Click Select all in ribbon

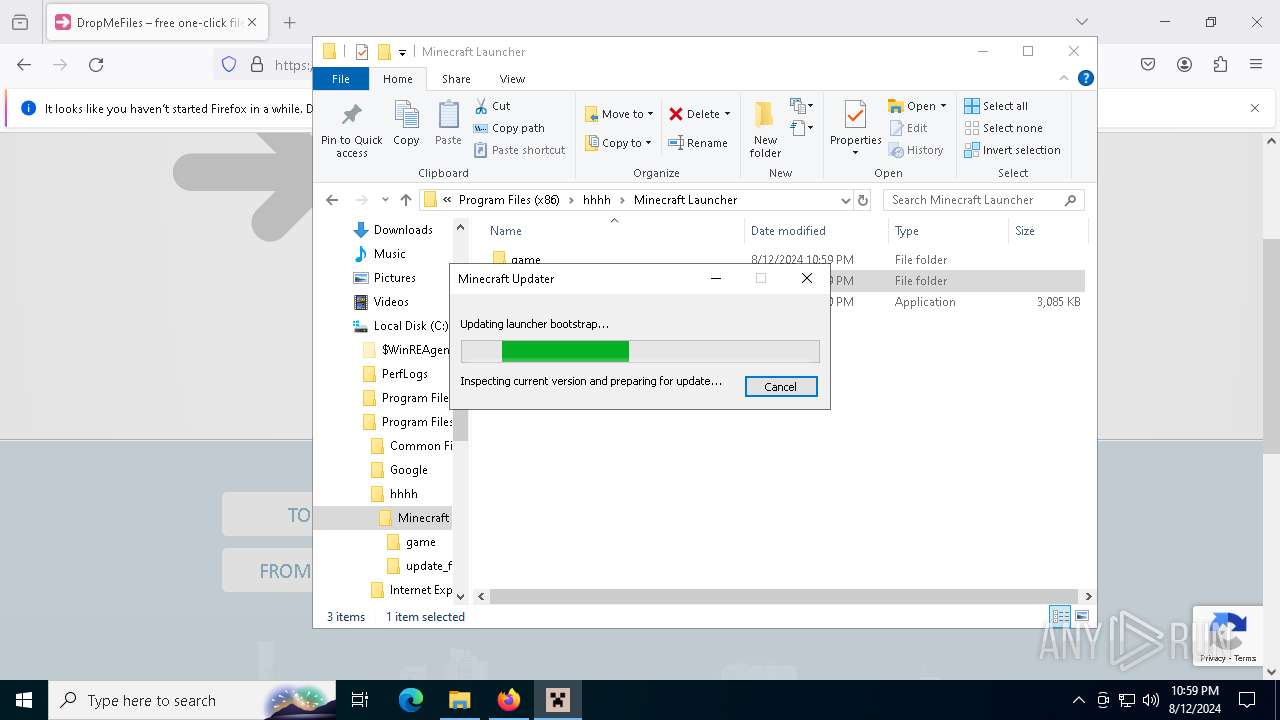[996, 106]
